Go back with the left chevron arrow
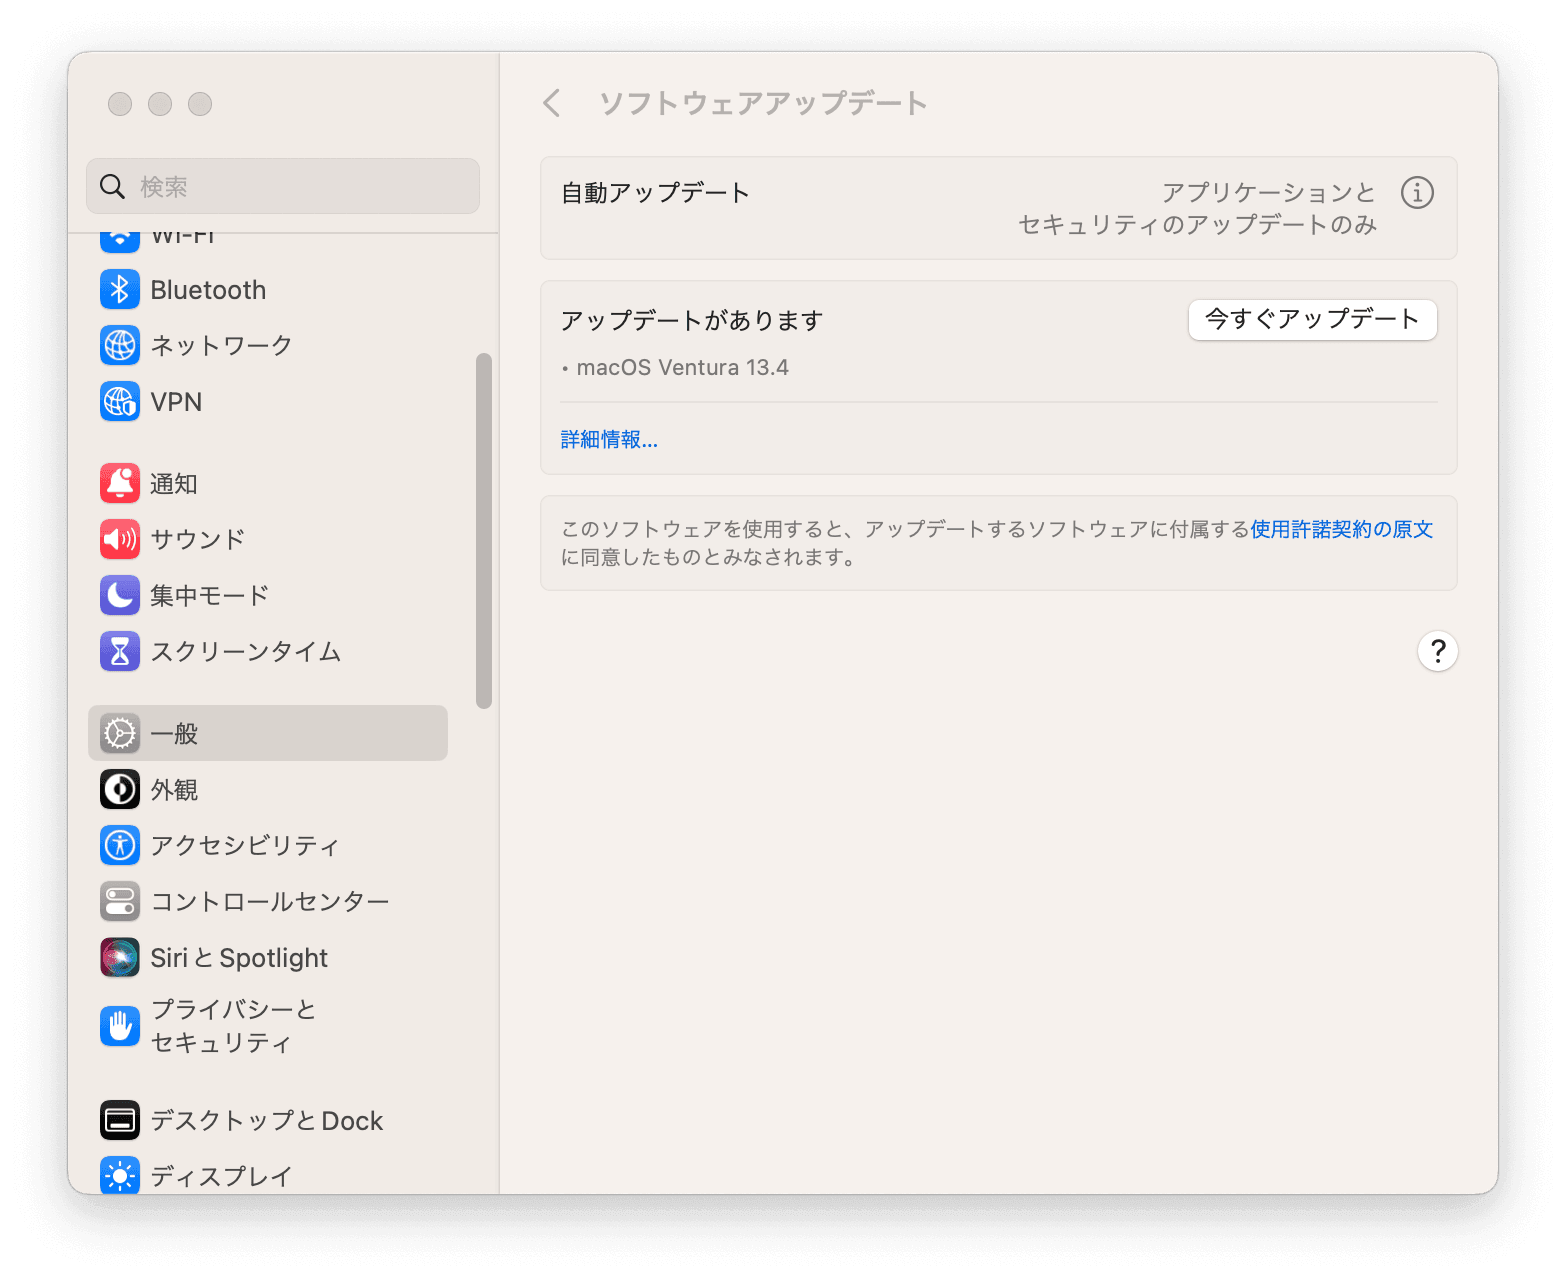 coord(553,103)
